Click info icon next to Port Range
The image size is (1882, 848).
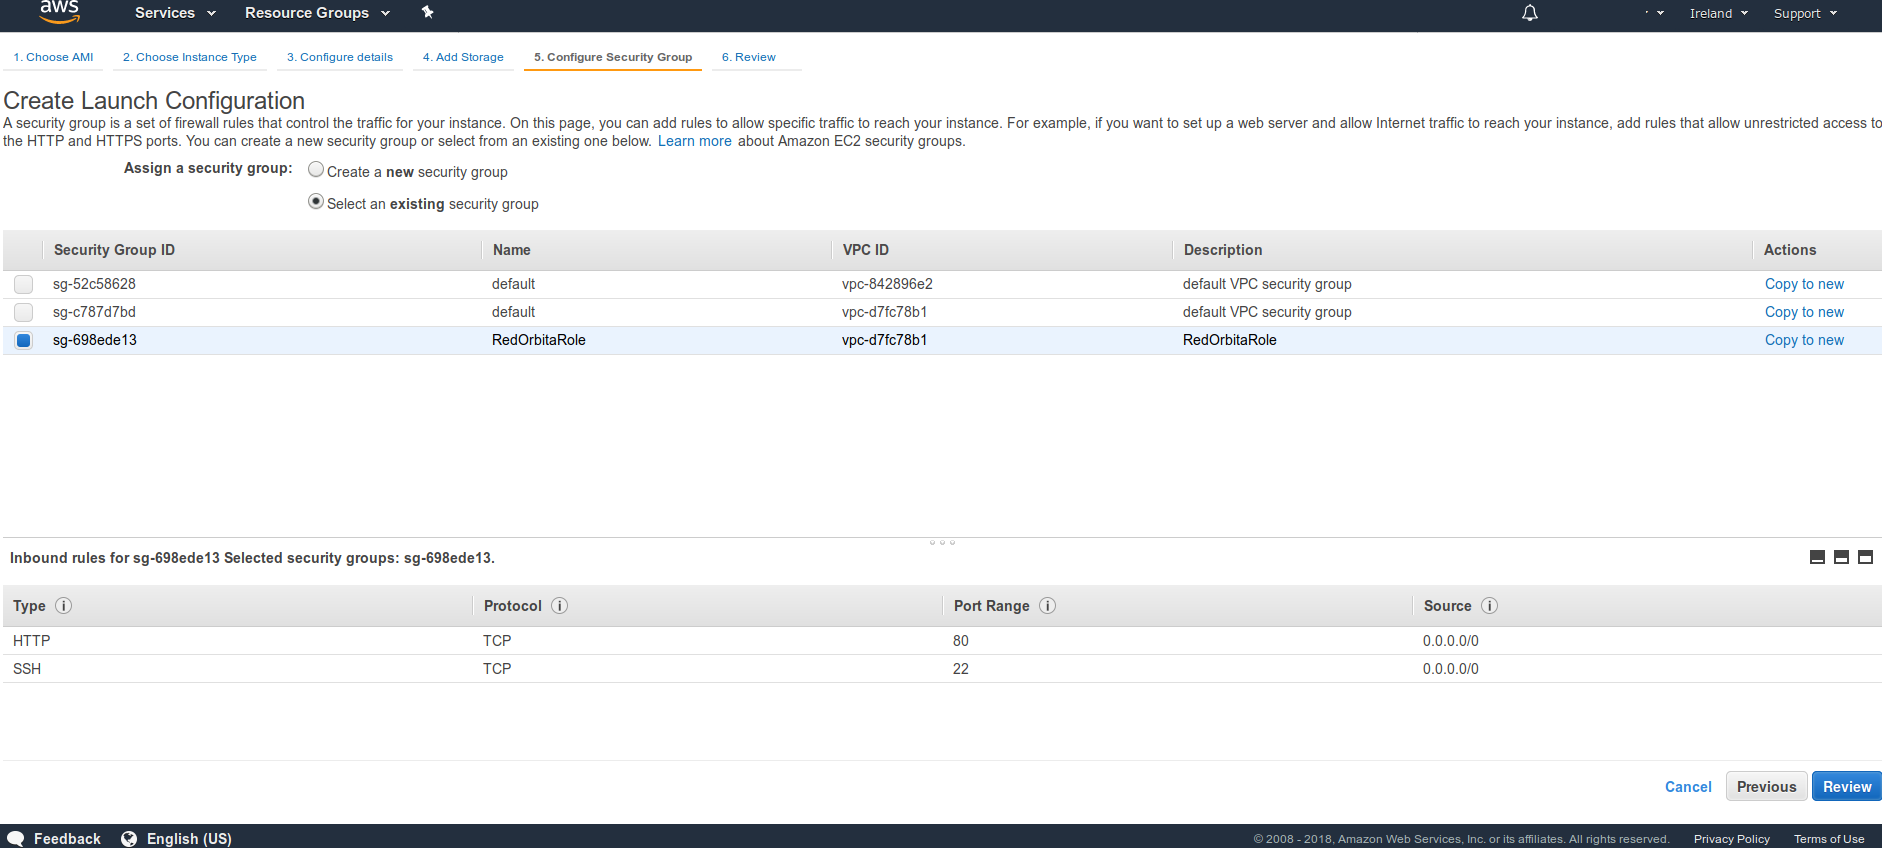1047,606
